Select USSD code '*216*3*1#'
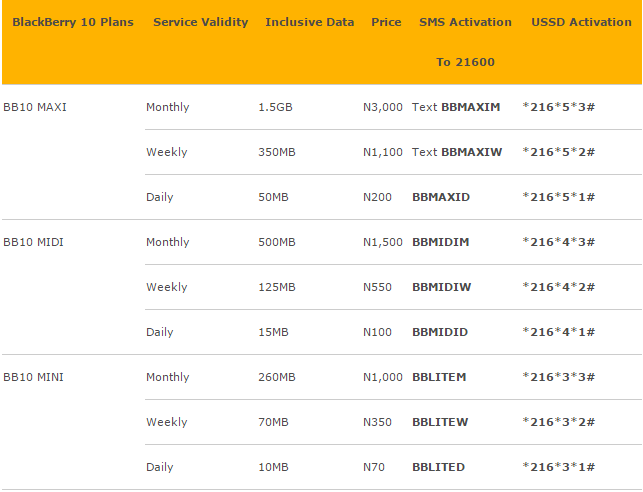643x492 pixels. 559,467
